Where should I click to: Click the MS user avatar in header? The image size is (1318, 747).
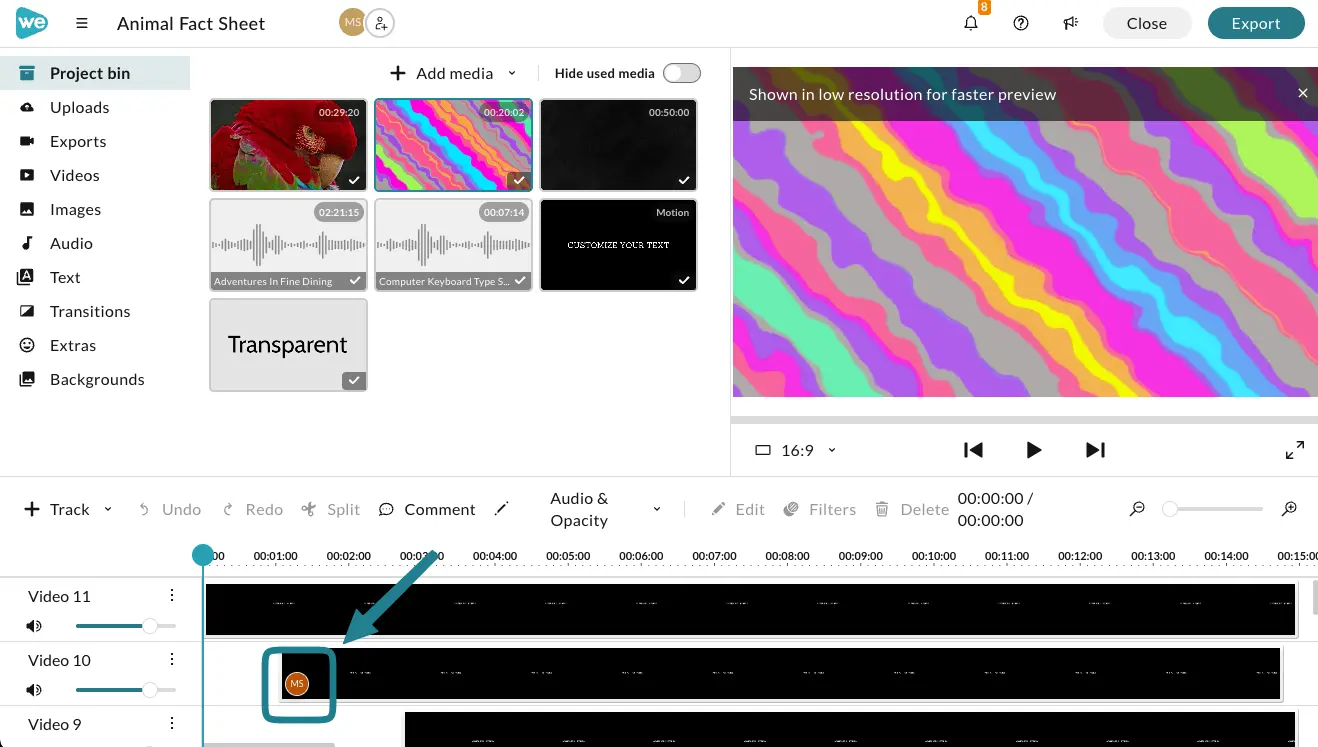351,22
